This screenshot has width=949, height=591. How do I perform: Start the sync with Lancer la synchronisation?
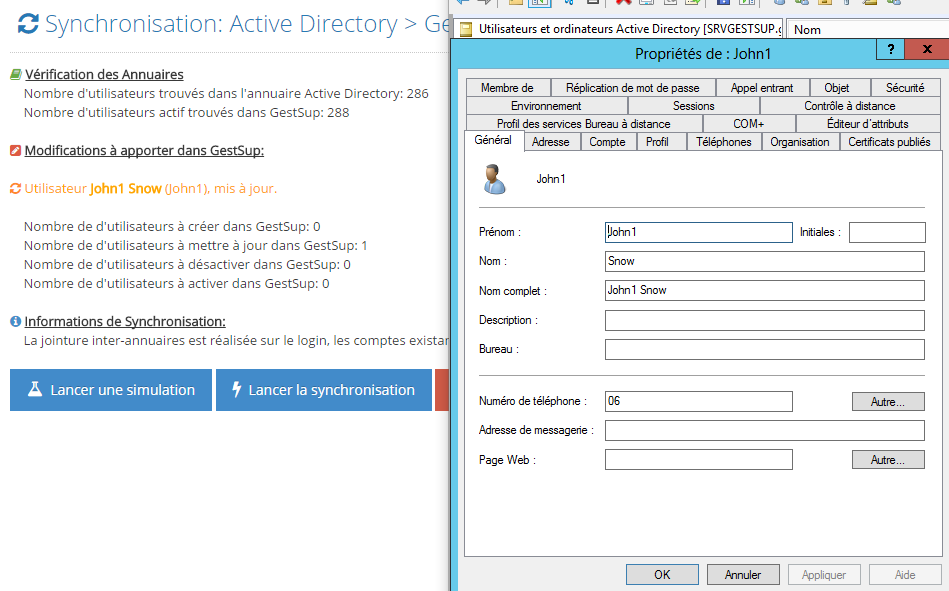point(324,390)
